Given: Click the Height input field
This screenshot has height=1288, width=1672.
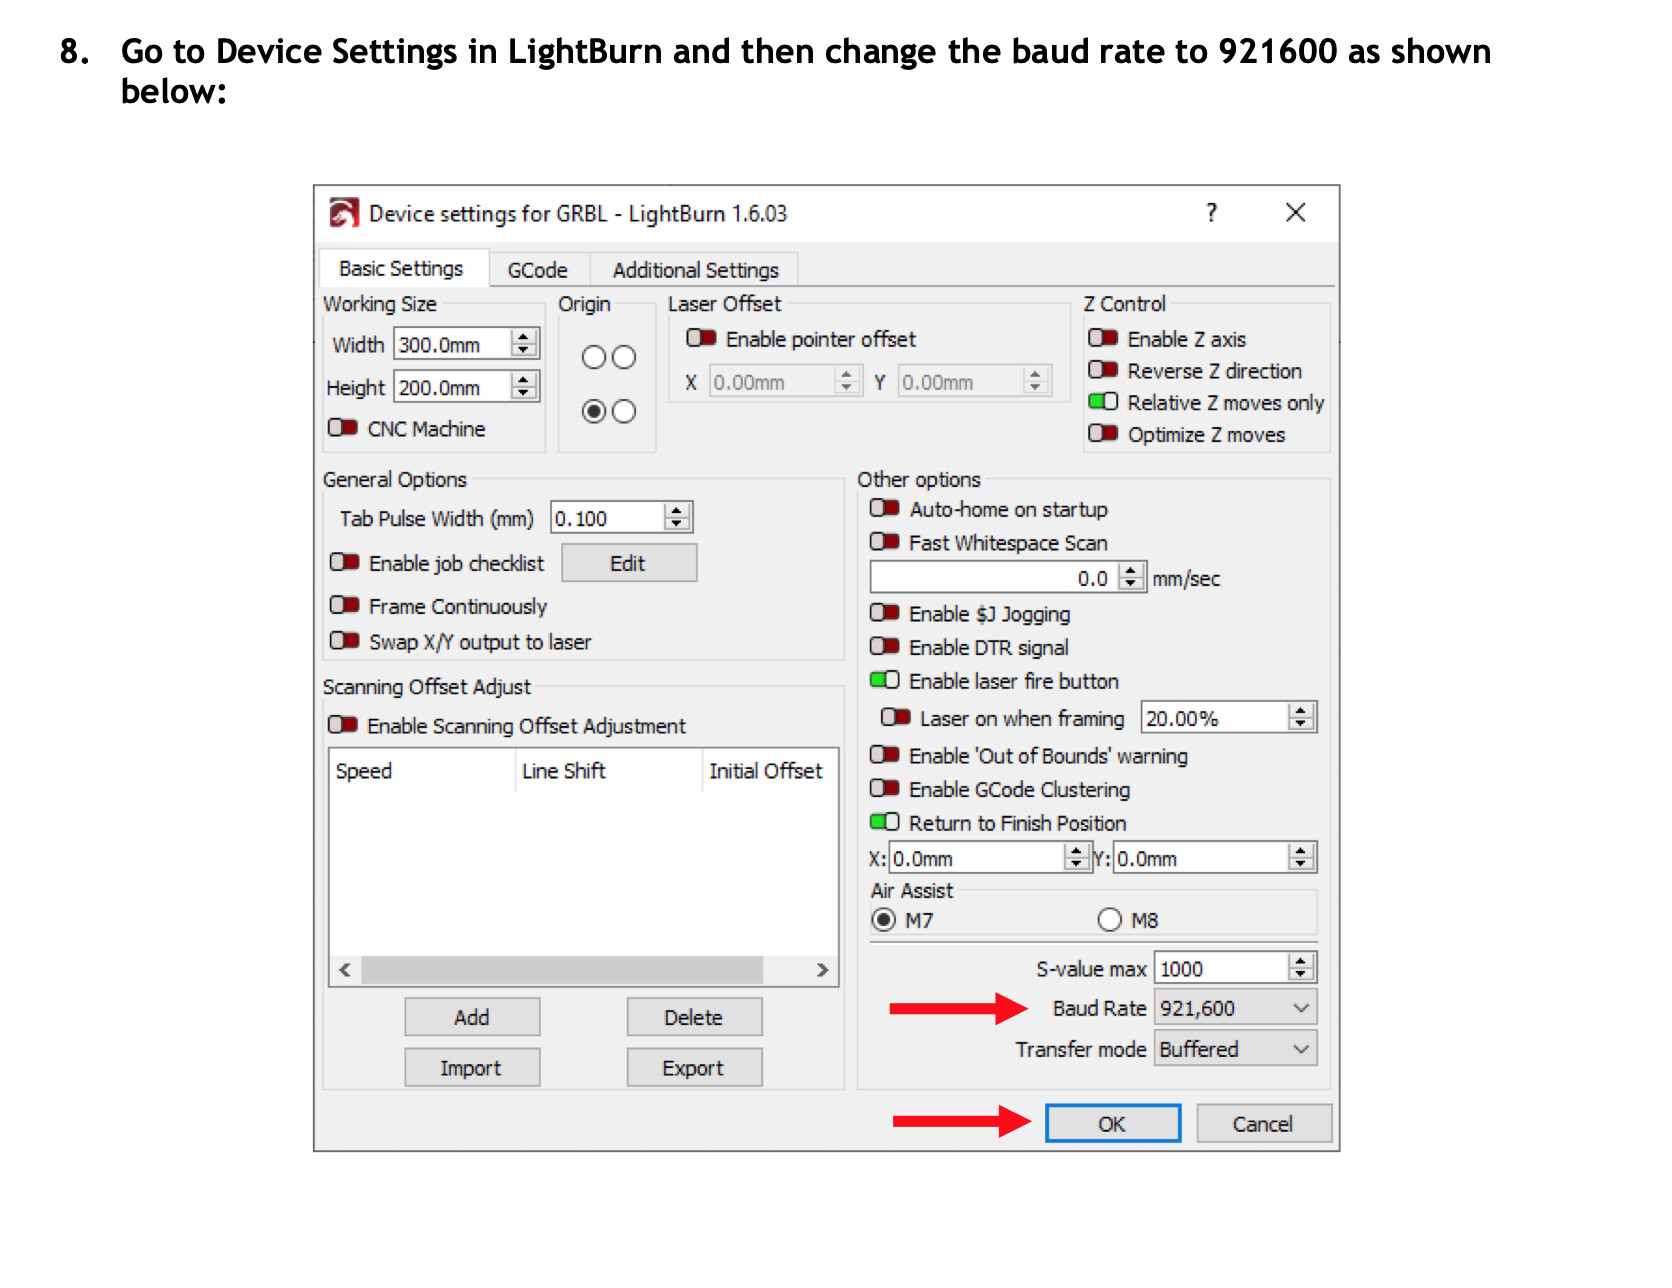Looking at the screenshot, I should click(453, 387).
